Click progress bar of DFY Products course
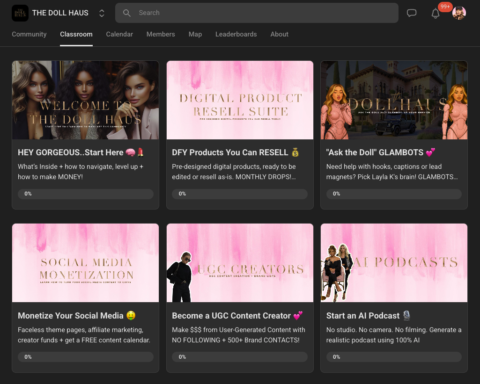 click(240, 194)
